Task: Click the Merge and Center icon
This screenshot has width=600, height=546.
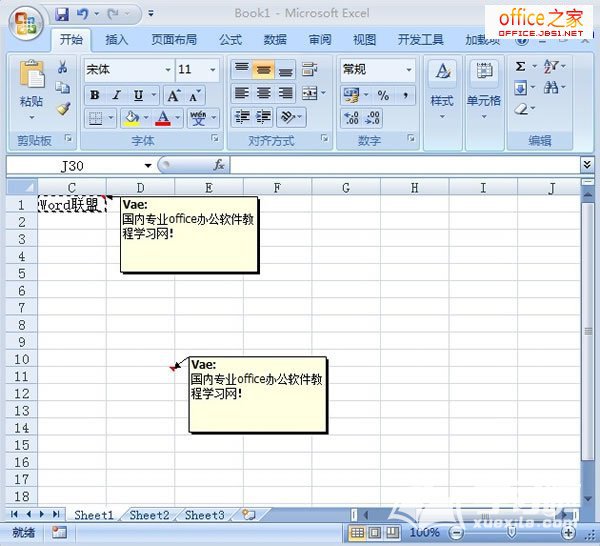Action: click(310, 93)
